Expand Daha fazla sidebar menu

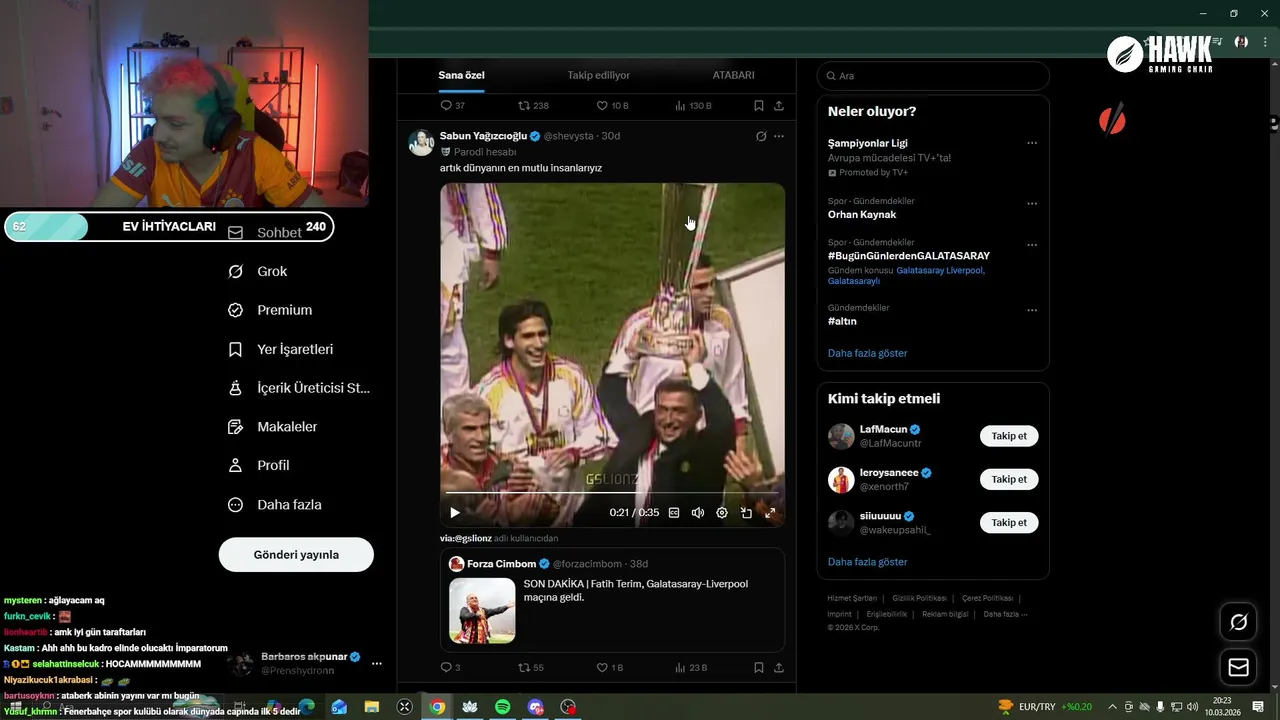point(275,505)
